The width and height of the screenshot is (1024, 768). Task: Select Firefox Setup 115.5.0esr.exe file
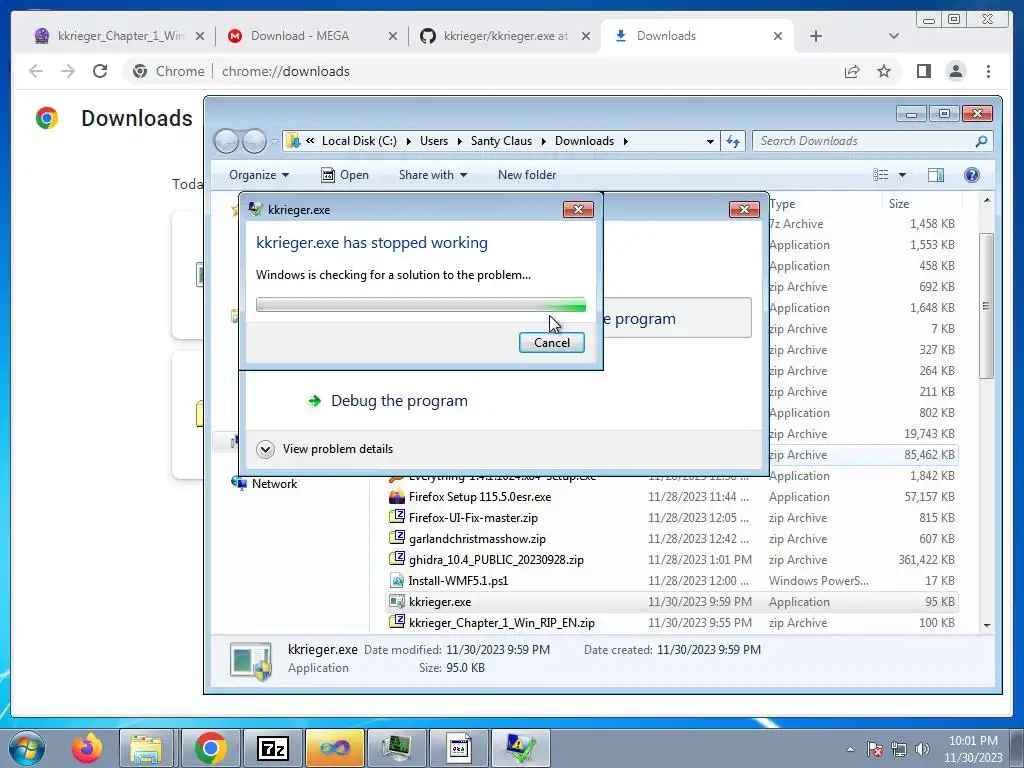pyautogui.click(x=480, y=497)
